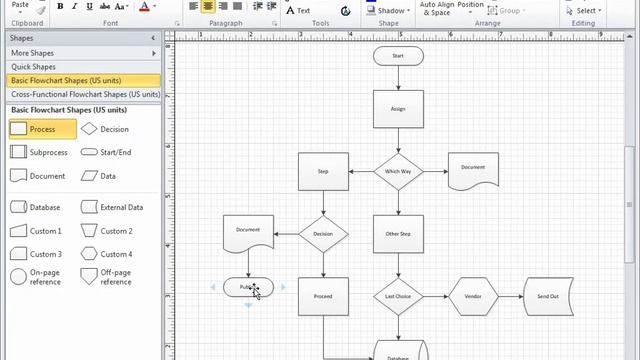Decrease the paragraph indent

258,6
